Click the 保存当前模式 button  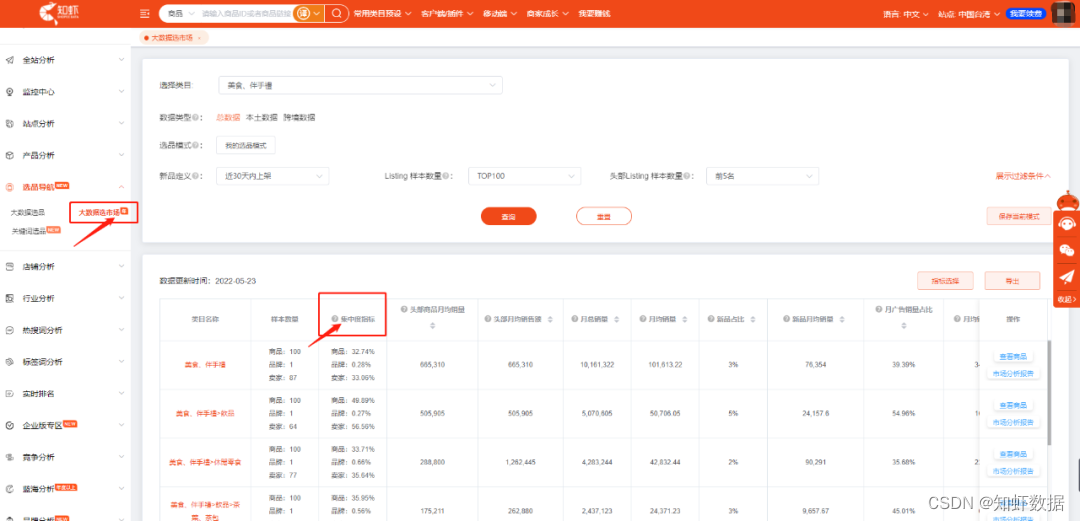pos(1019,216)
